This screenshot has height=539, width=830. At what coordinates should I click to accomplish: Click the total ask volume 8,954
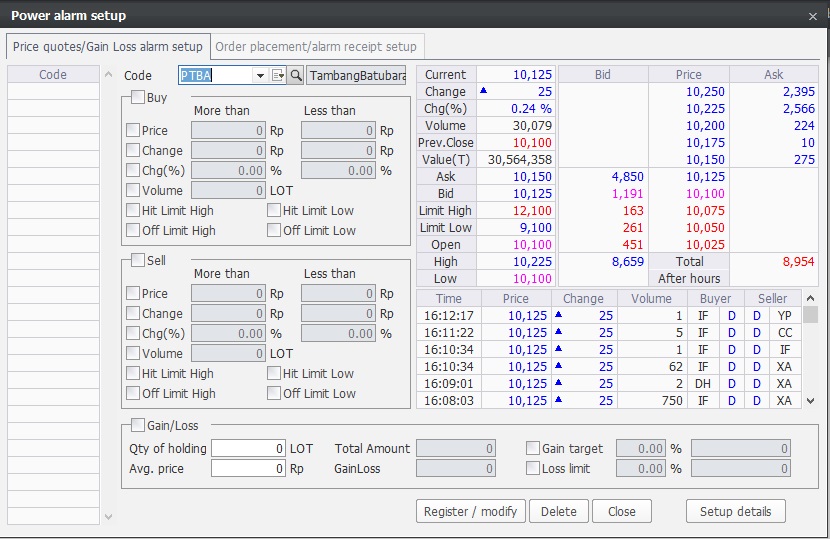point(774,262)
